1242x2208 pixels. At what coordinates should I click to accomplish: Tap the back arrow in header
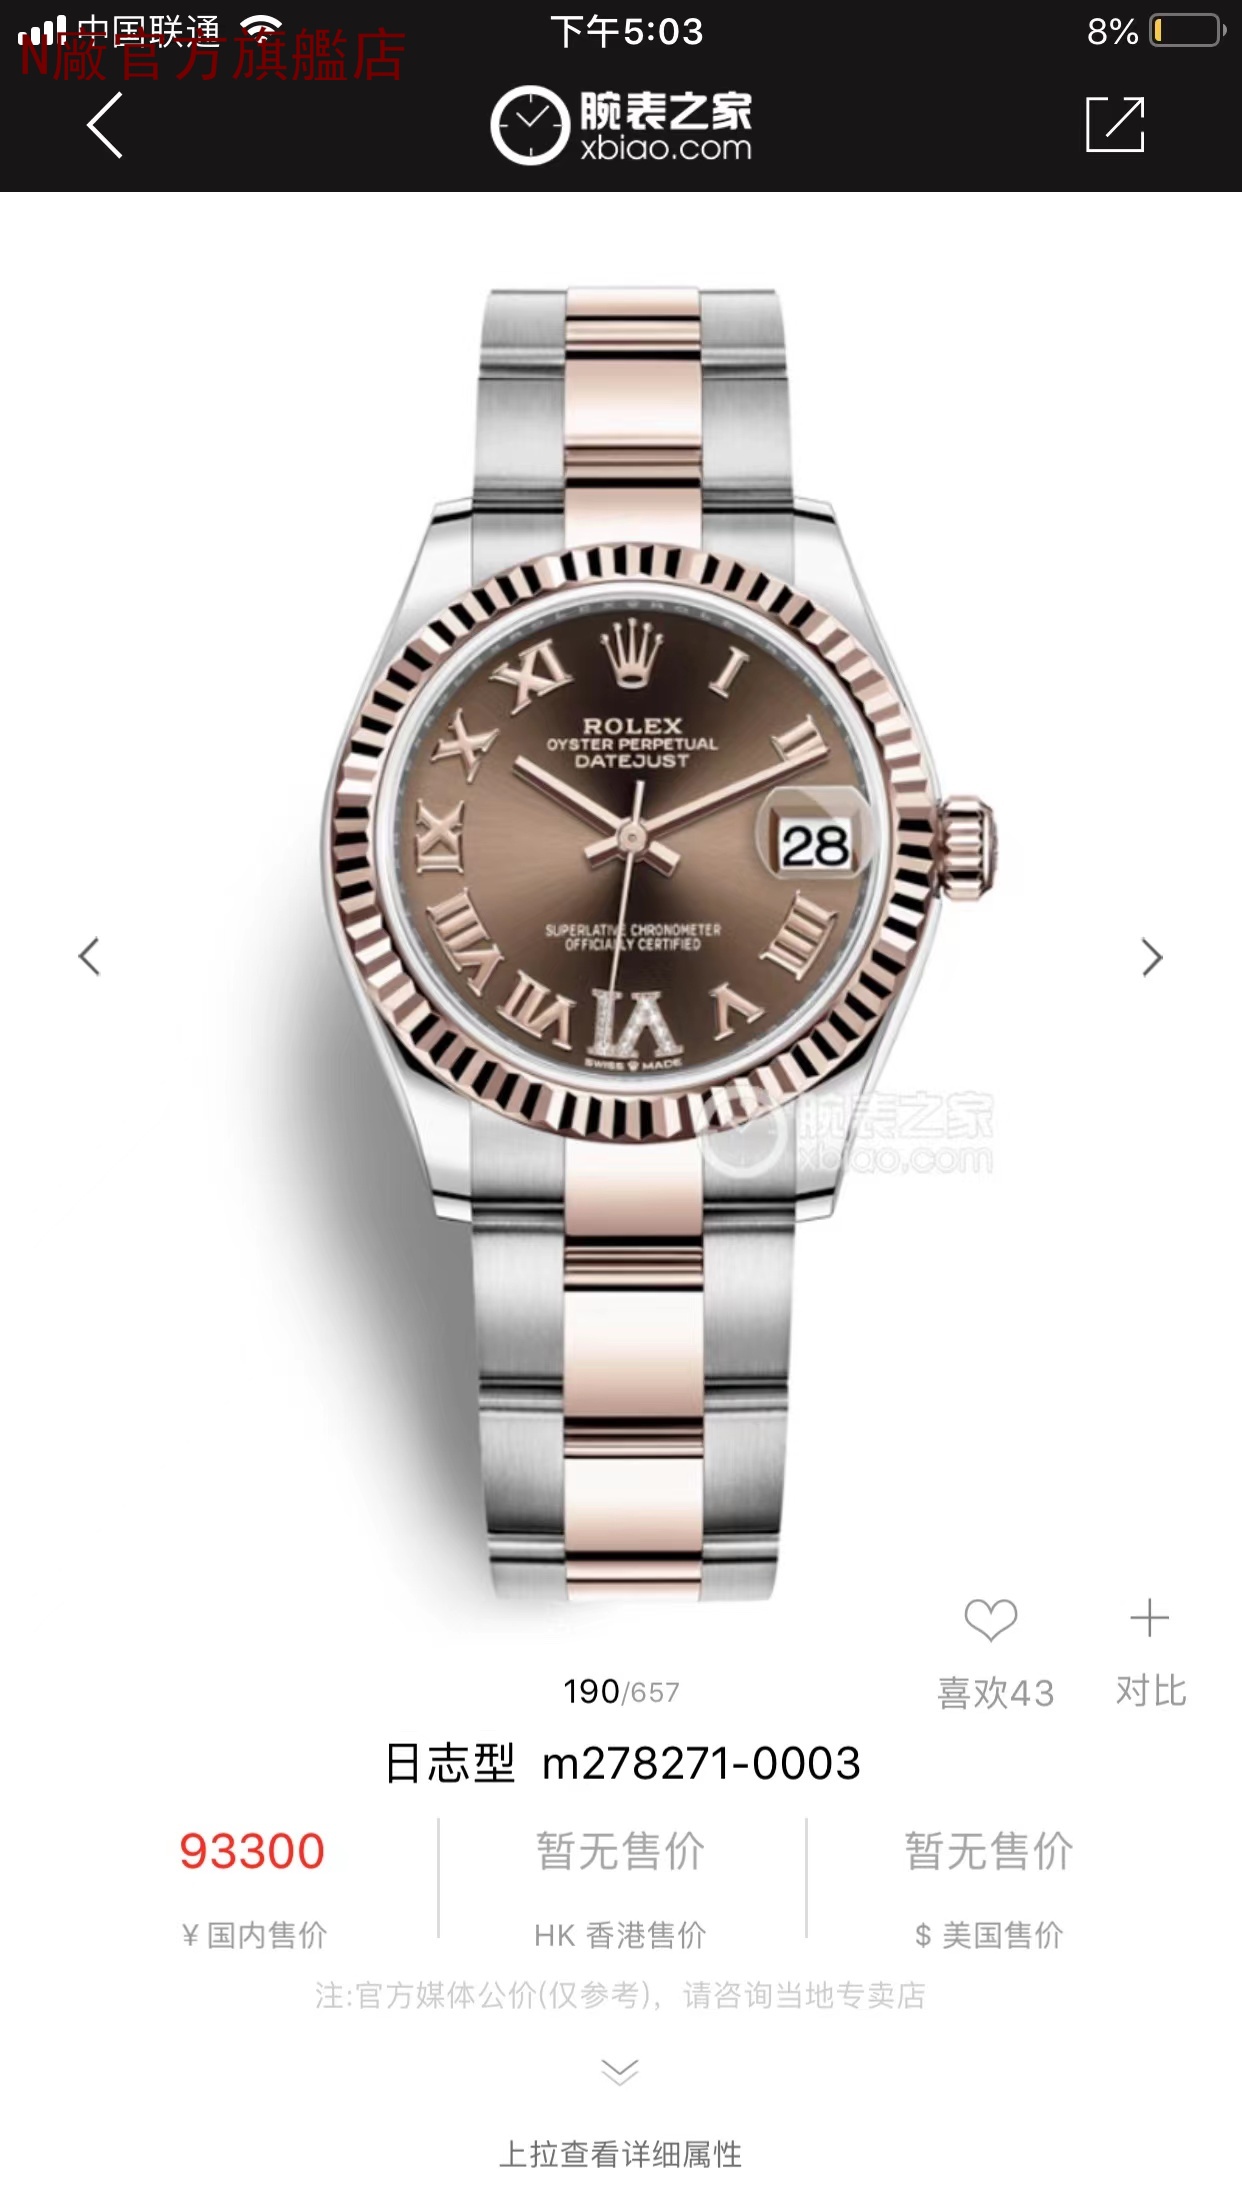[x=105, y=125]
